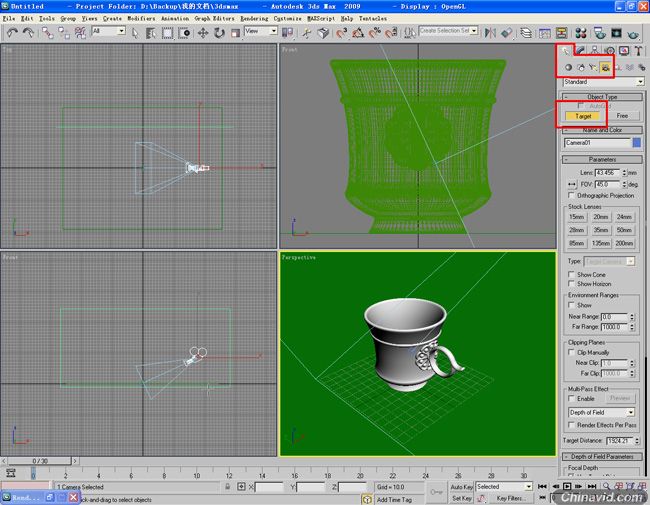Switch to the Hierarchy command panel tab
Screen dimensions: 650x505
[x=594, y=51]
